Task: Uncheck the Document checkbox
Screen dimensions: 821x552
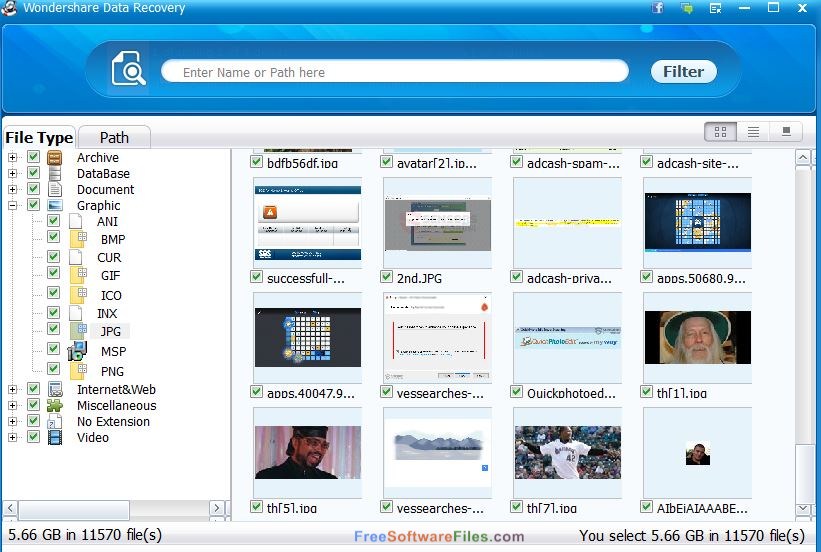Action: (34, 188)
